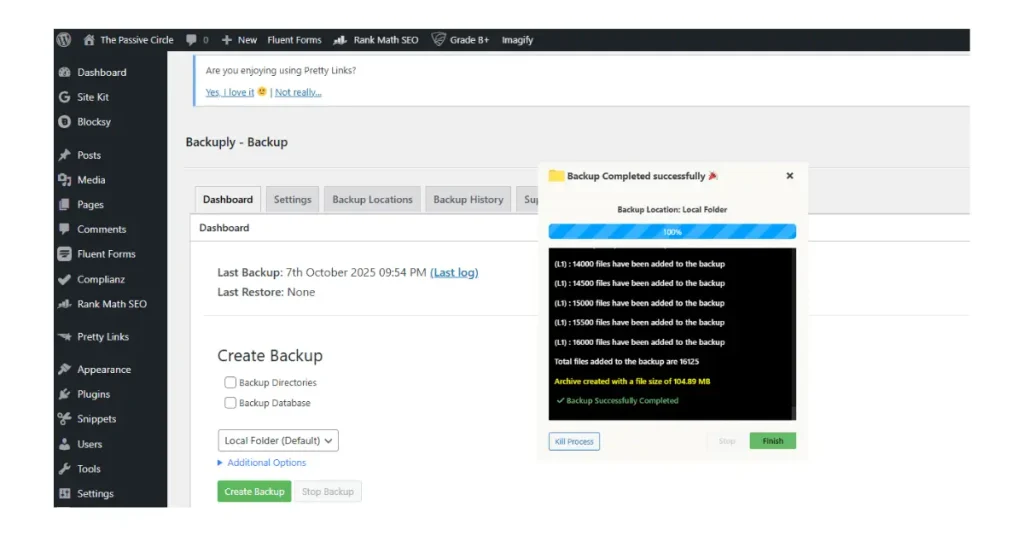Click the Rank Math SEO icon in admin bar
This screenshot has height=536, width=1024.
[x=341, y=40]
